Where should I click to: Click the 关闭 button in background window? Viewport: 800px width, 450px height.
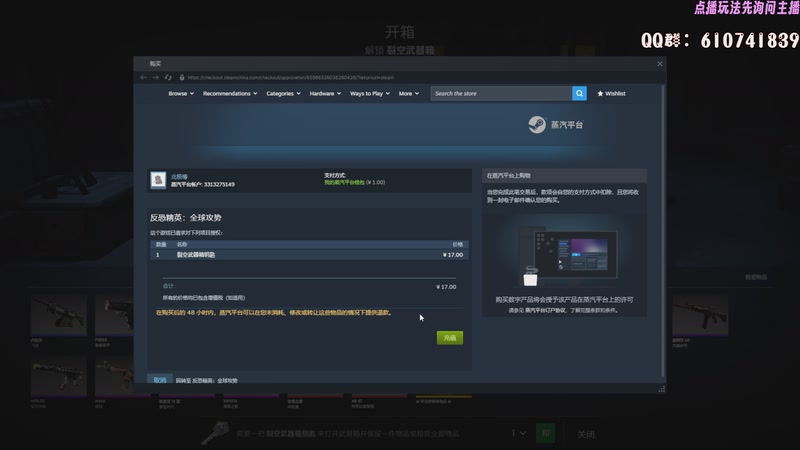click(x=586, y=434)
